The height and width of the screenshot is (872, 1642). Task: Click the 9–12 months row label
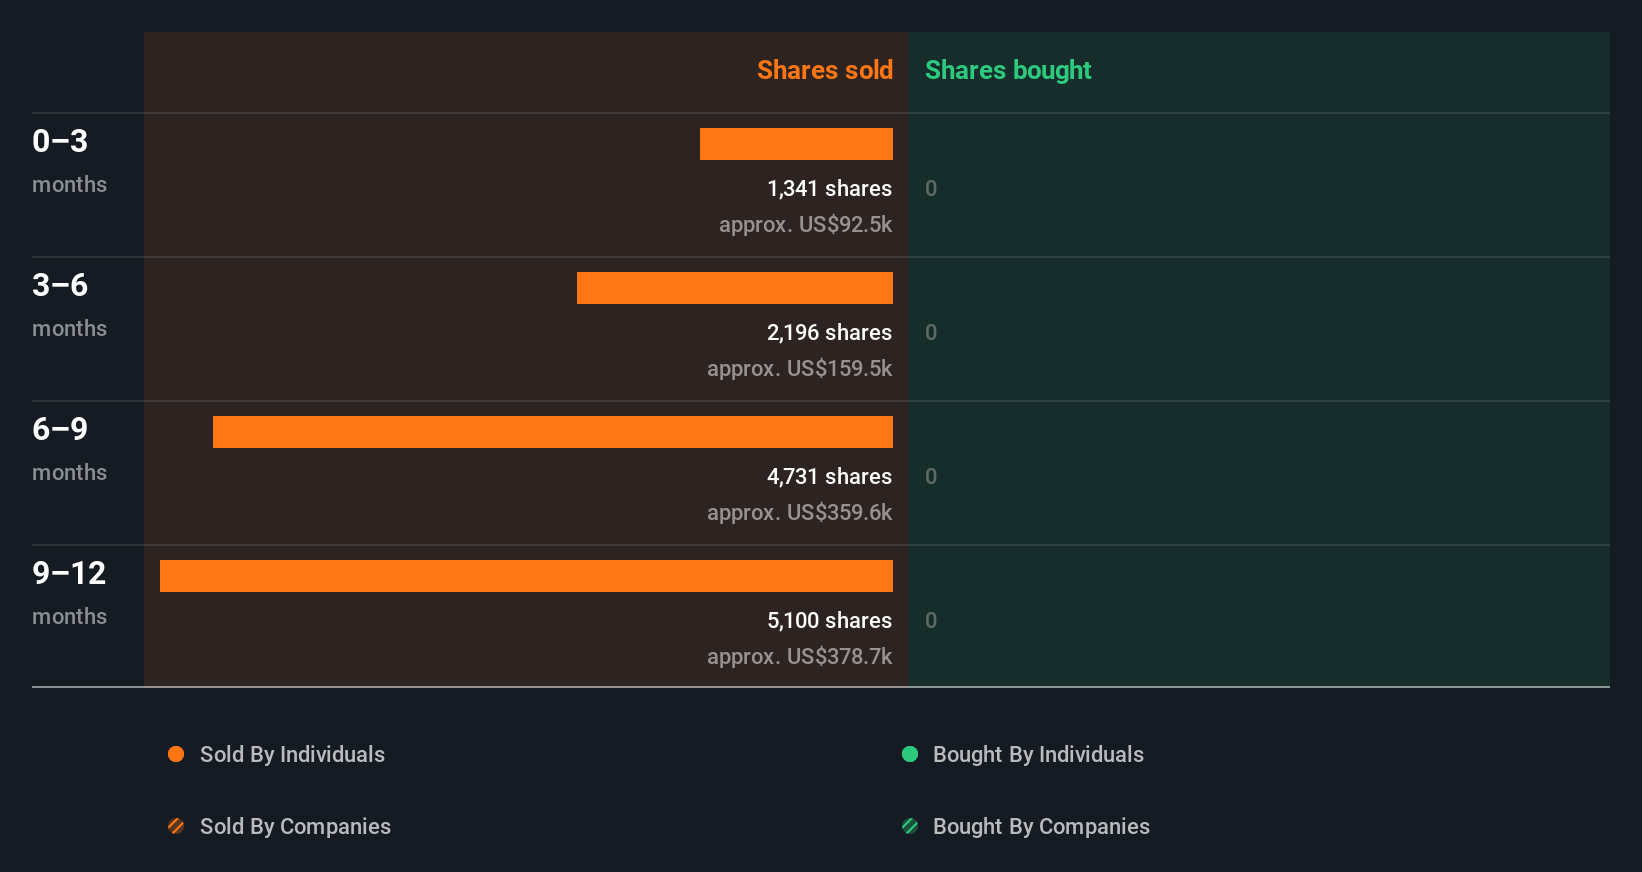coord(69,593)
